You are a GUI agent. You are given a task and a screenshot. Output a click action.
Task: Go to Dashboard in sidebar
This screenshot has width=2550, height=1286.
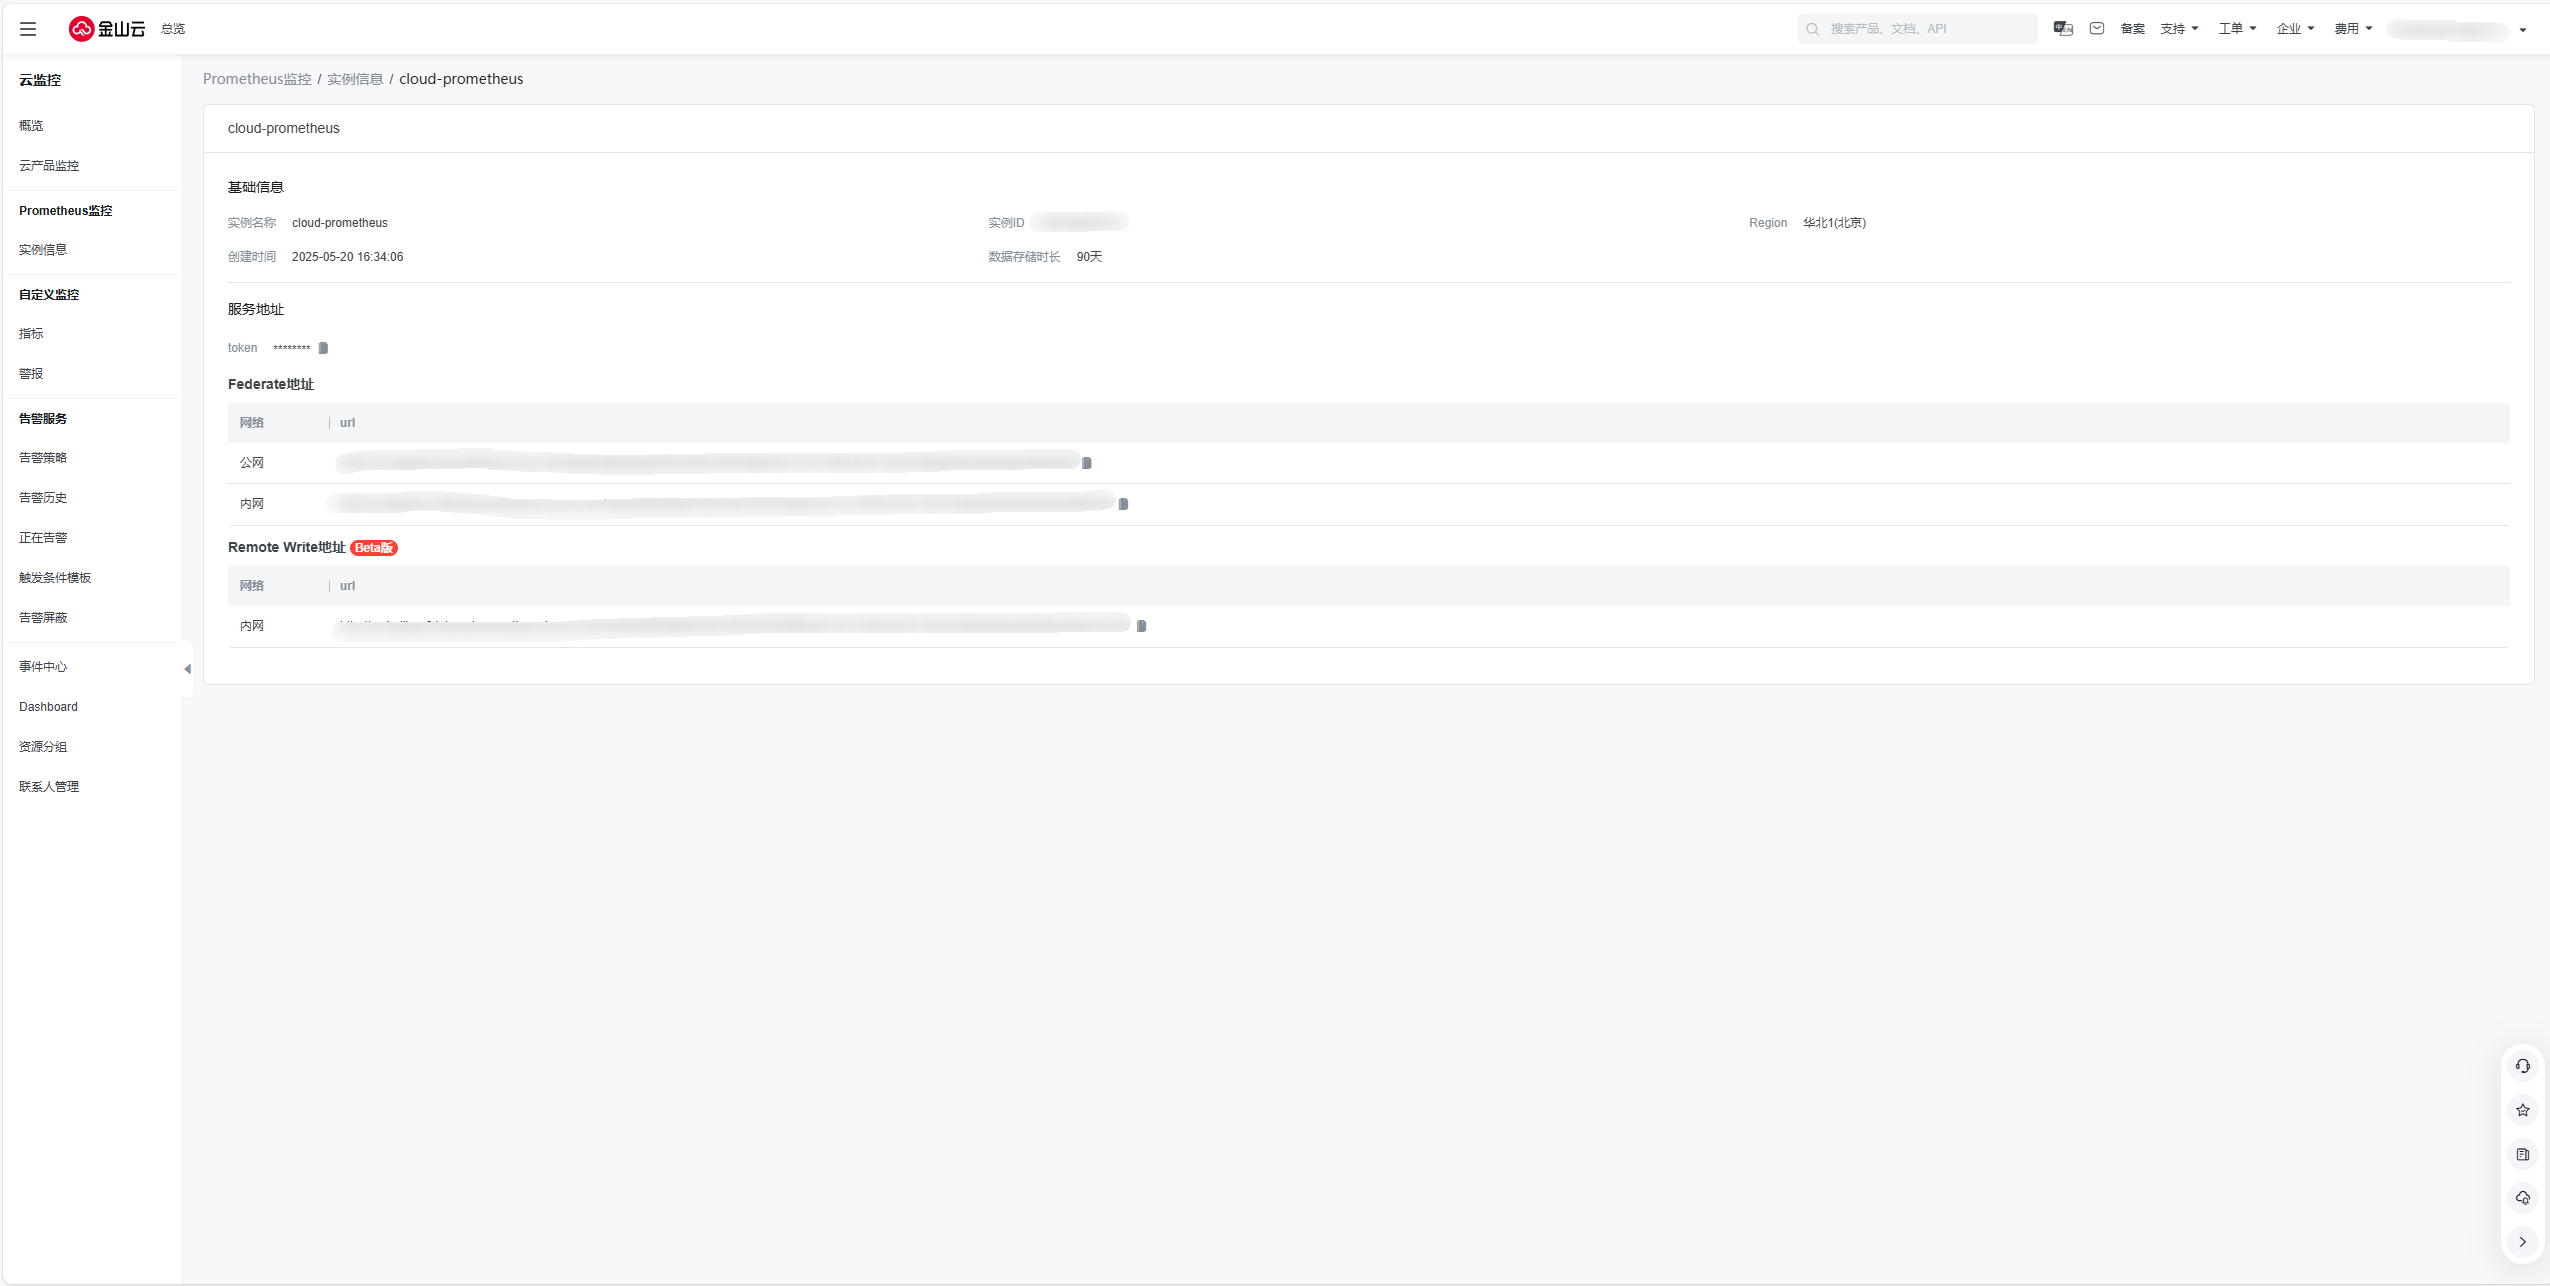coord(48,707)
